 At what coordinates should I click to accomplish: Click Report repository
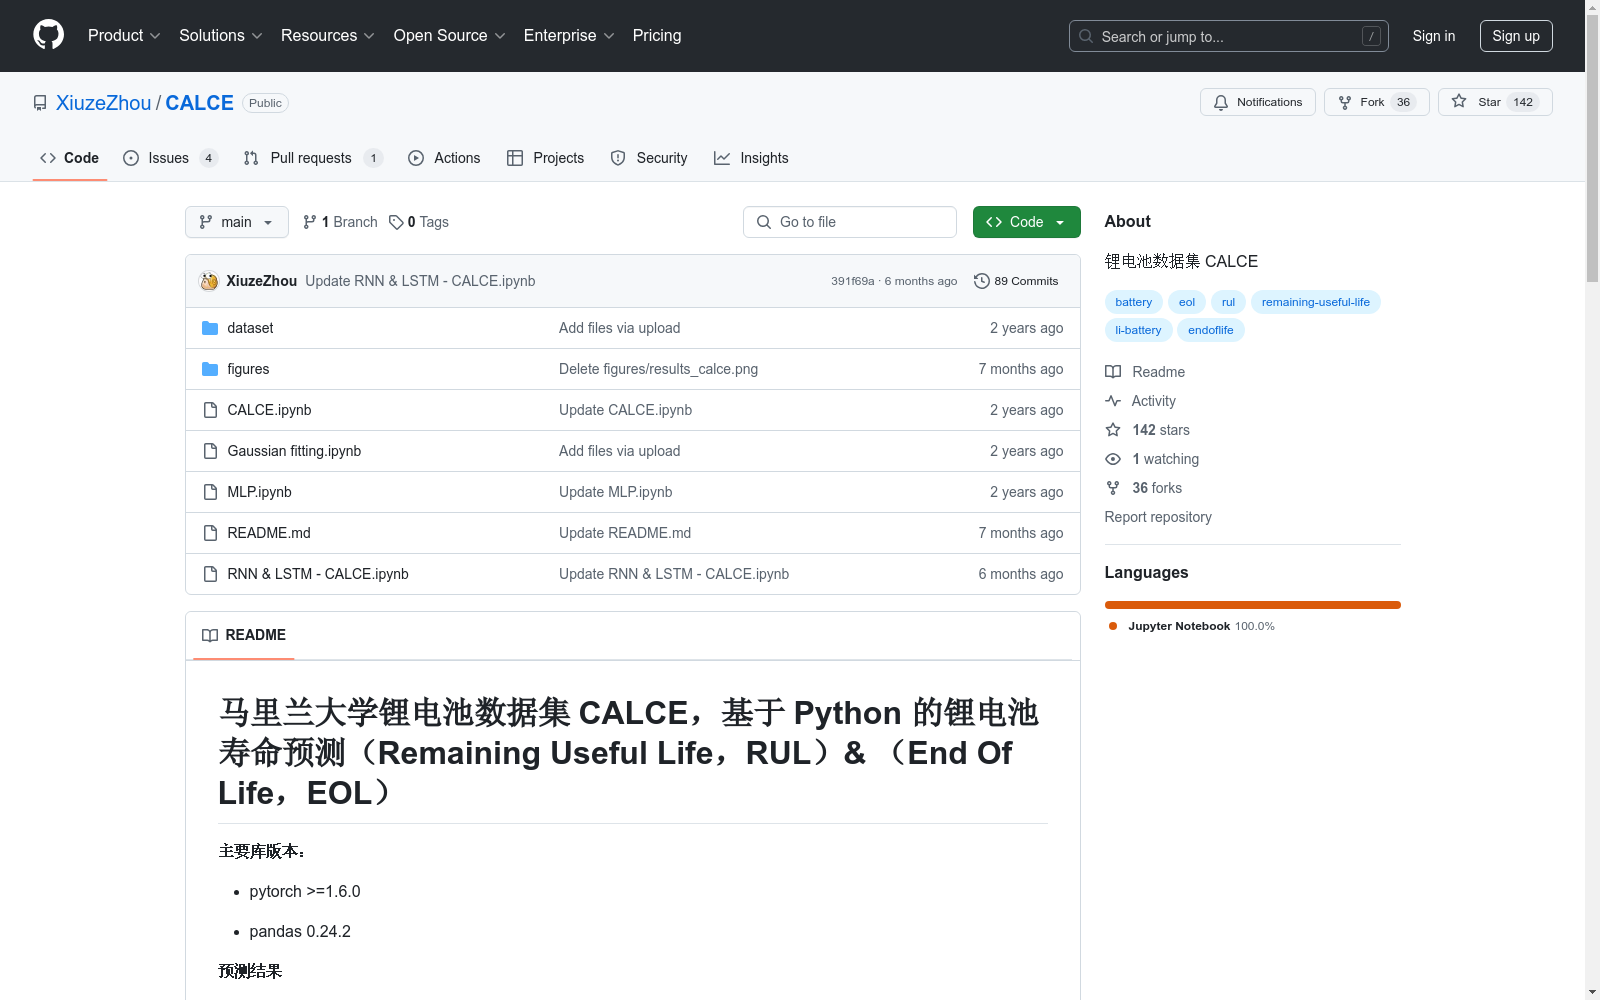[1158, 517]
